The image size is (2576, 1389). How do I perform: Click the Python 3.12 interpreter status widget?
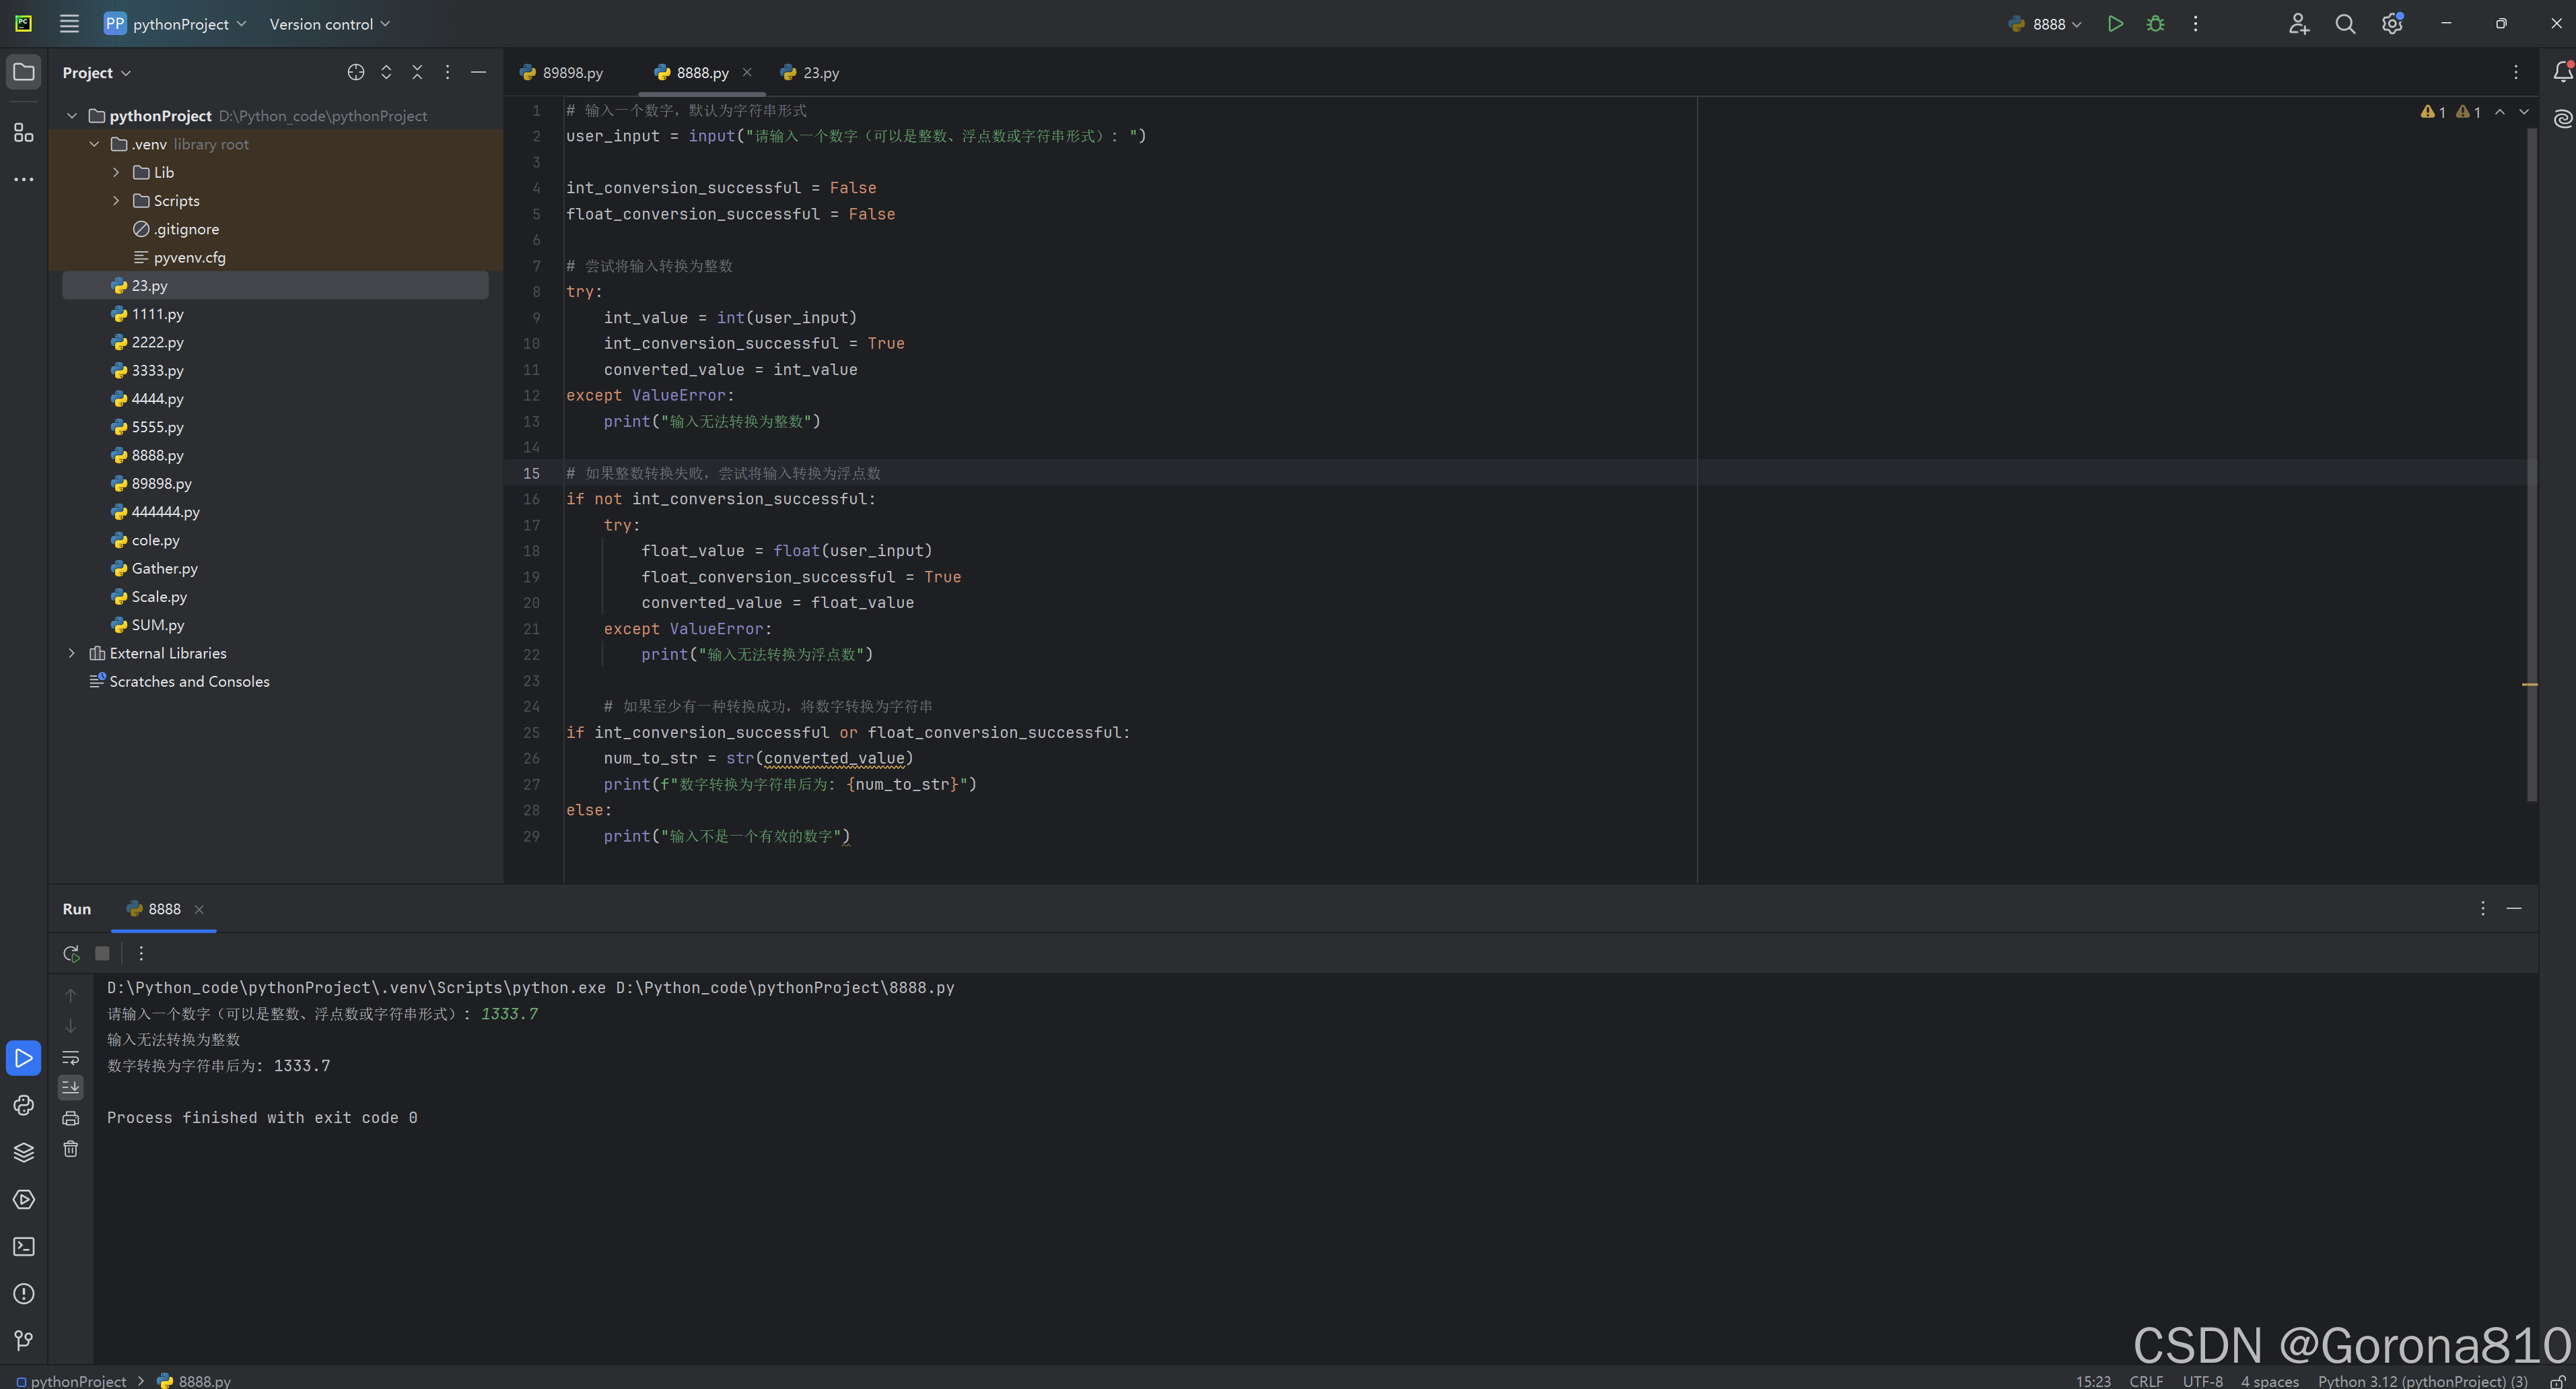(x=2422, y=1381)
